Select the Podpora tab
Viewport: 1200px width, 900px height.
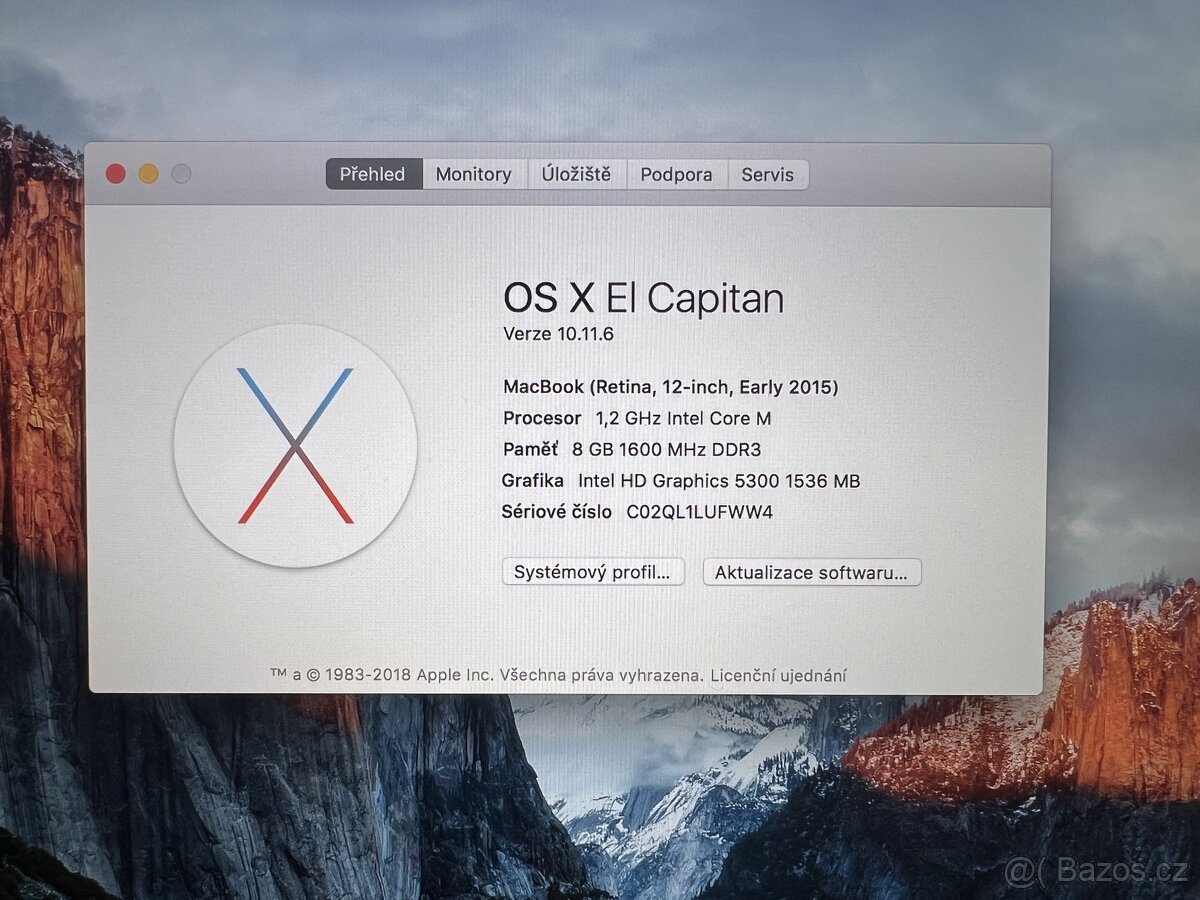click(676, 174)
